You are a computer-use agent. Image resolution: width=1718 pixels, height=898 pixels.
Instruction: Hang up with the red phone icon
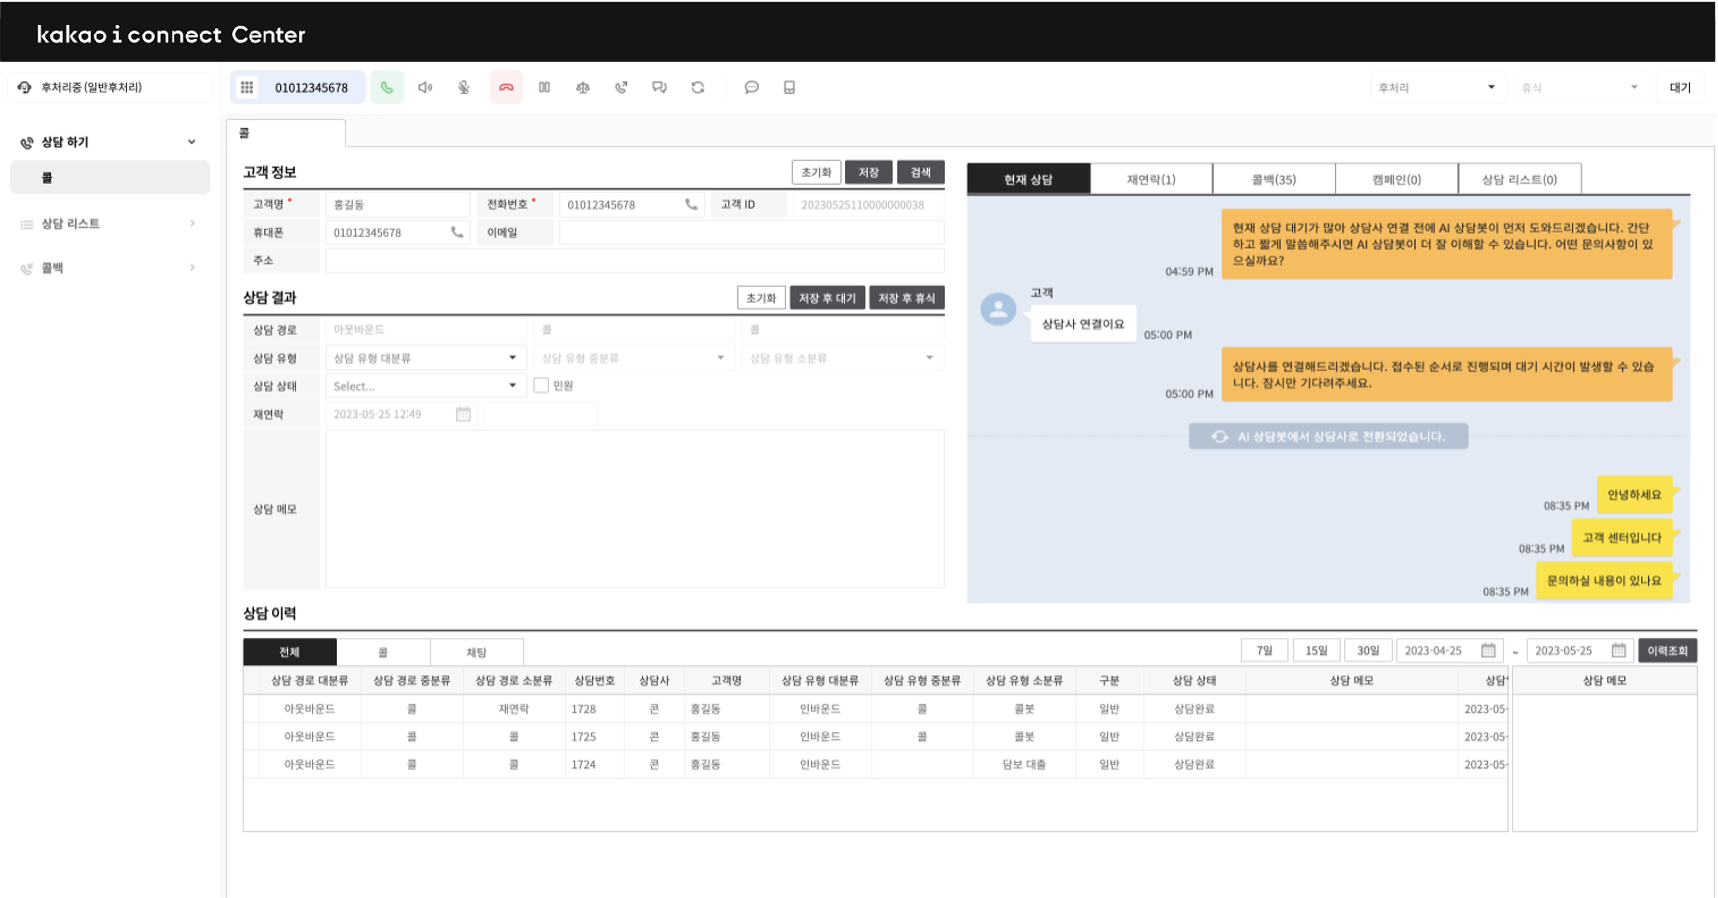[x=506, y=87]
